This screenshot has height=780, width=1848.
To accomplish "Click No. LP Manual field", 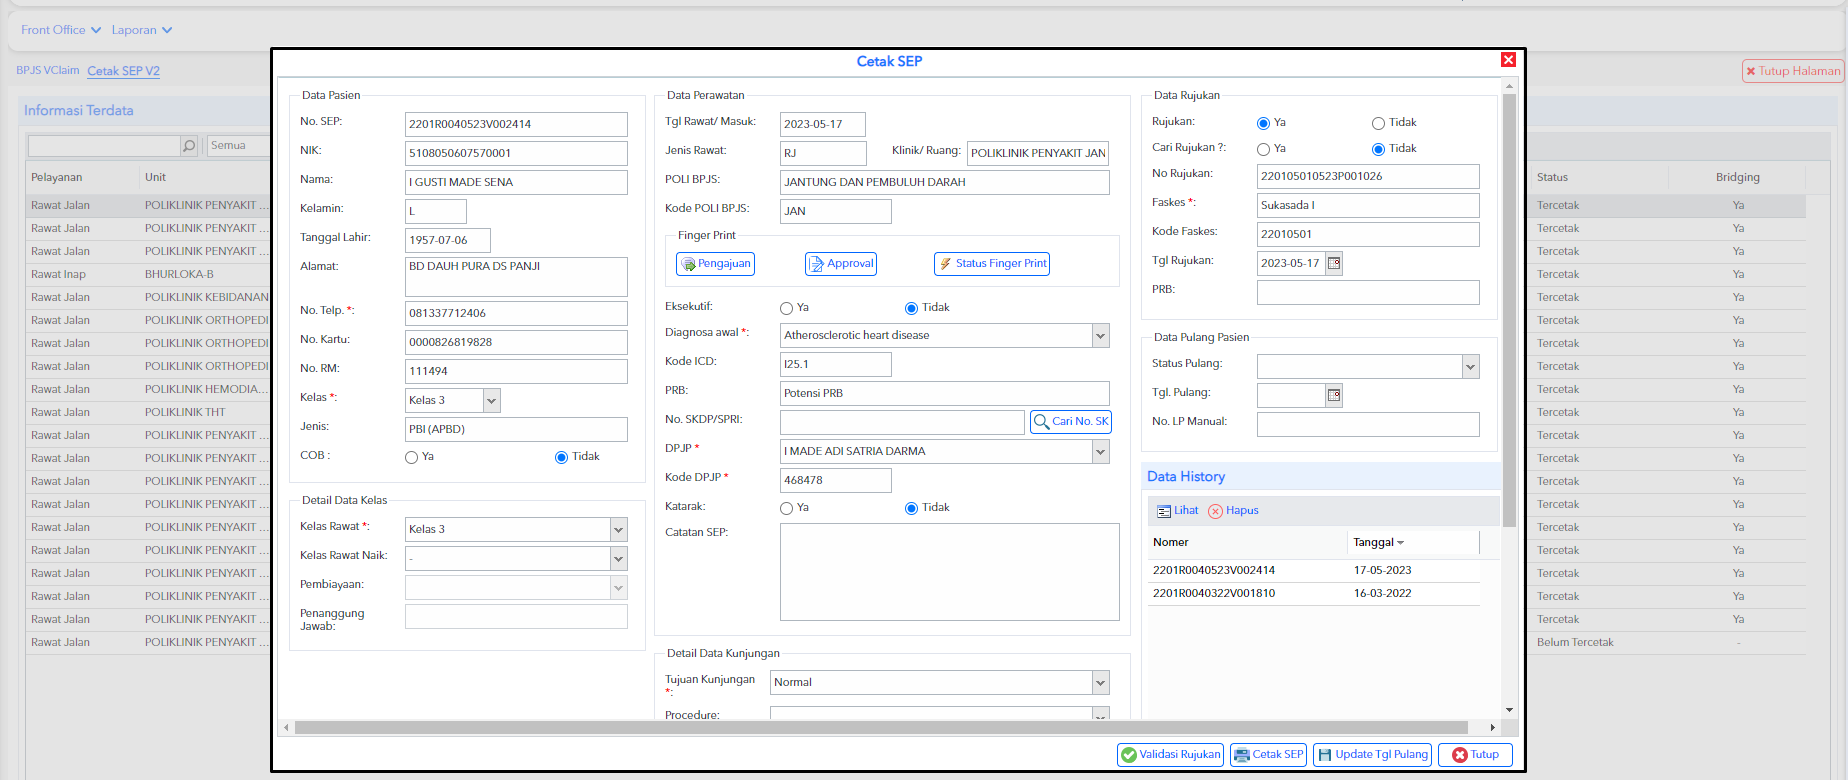I will click(x=1368, y=425).
